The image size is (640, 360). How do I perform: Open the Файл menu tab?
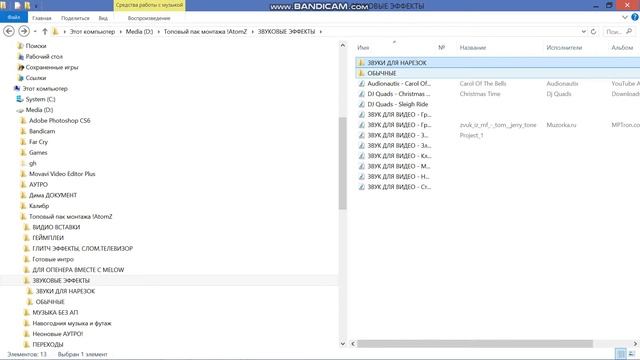coord(14,18)
